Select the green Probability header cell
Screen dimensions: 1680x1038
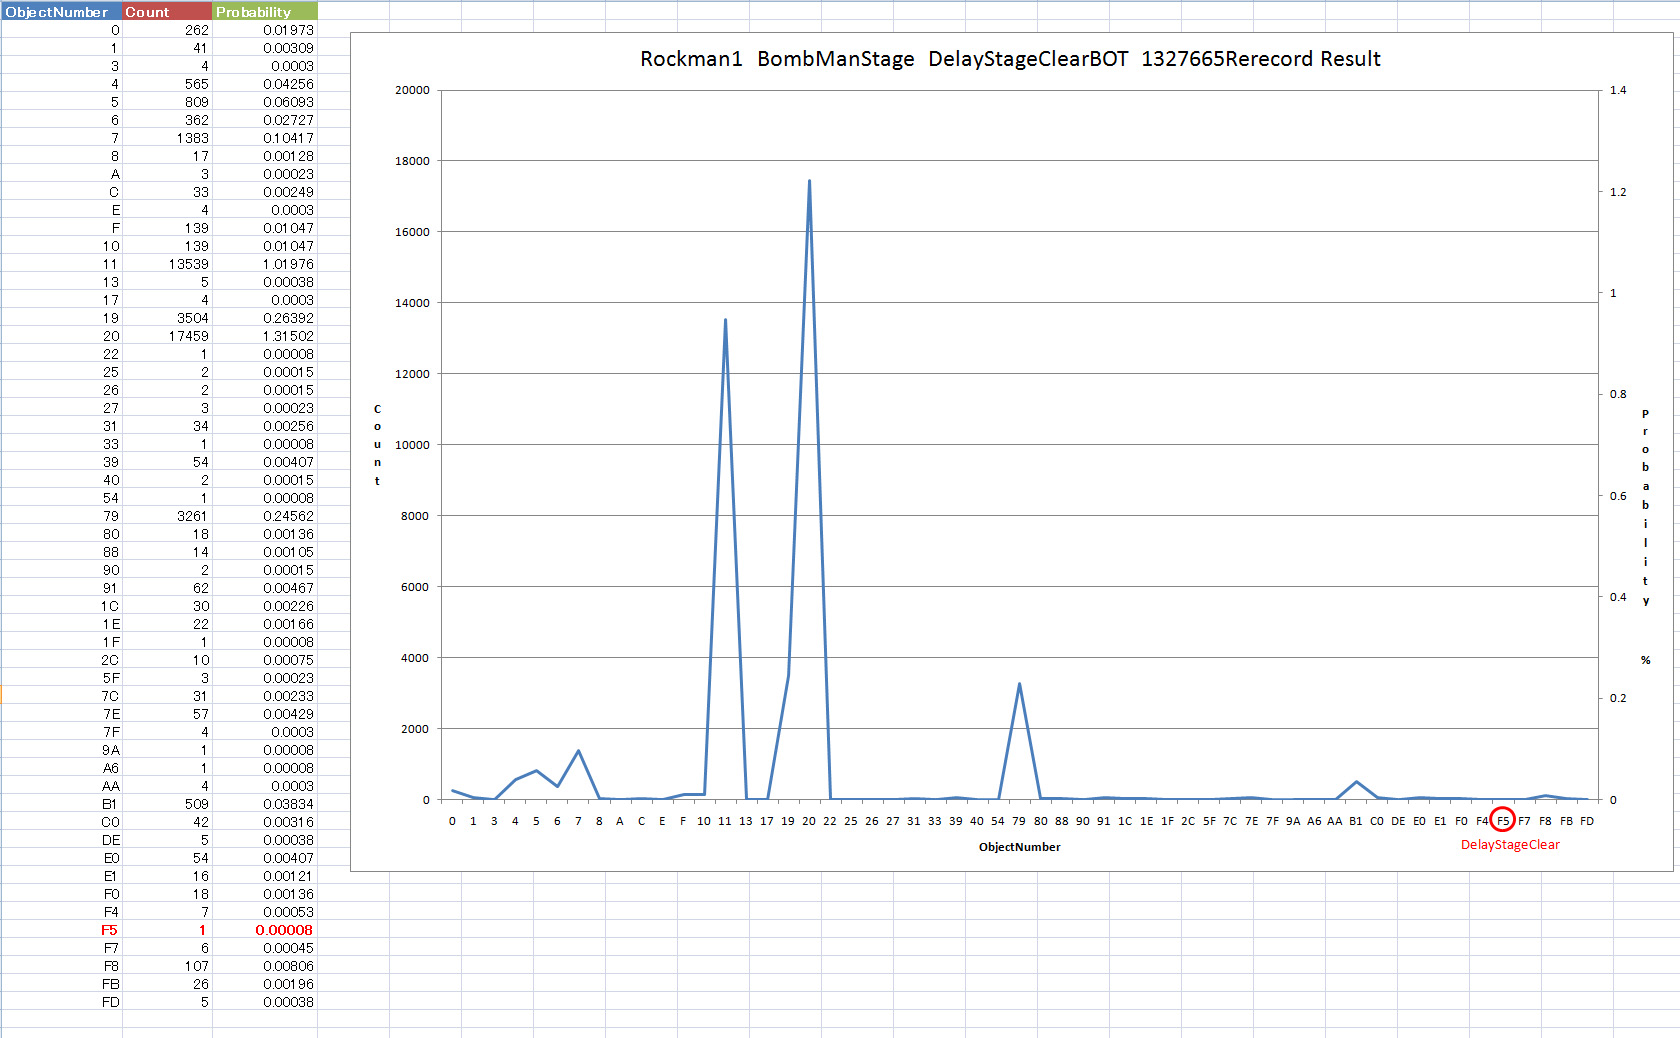(x=265, y=12)
